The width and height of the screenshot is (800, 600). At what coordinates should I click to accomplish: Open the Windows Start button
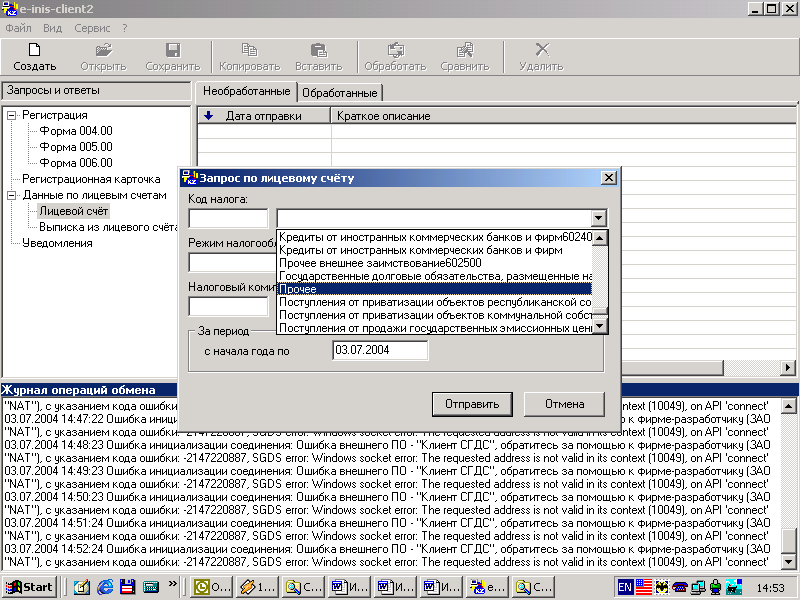coord(29,587)
